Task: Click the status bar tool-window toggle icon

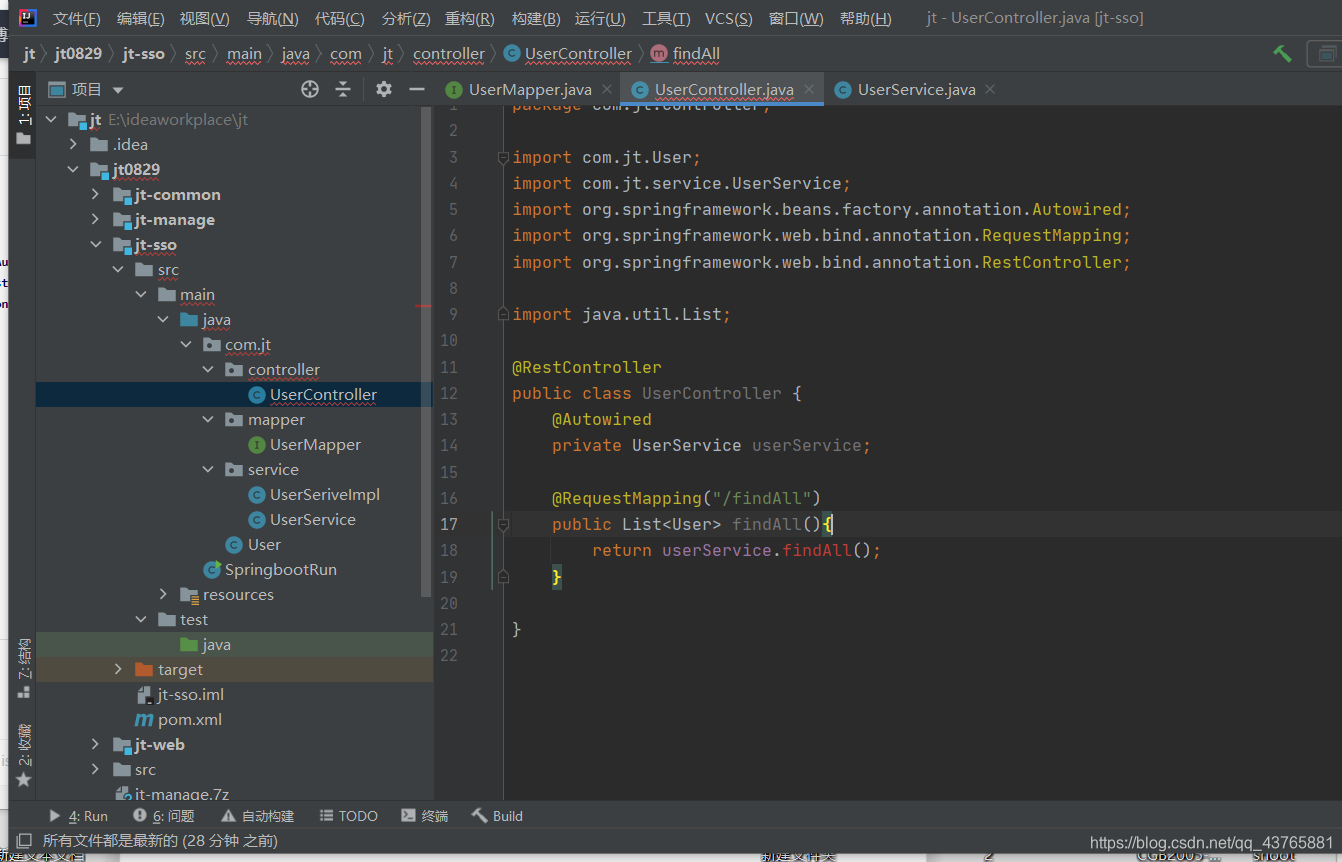Action: [24, 841]
